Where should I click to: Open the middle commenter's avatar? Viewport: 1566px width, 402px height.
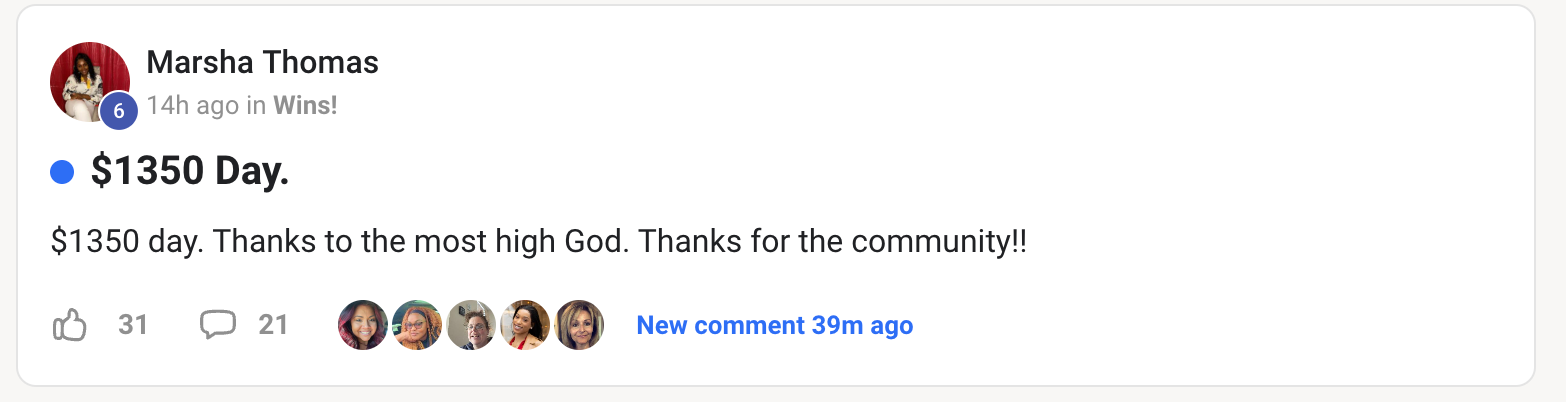[x=471, y=325]
